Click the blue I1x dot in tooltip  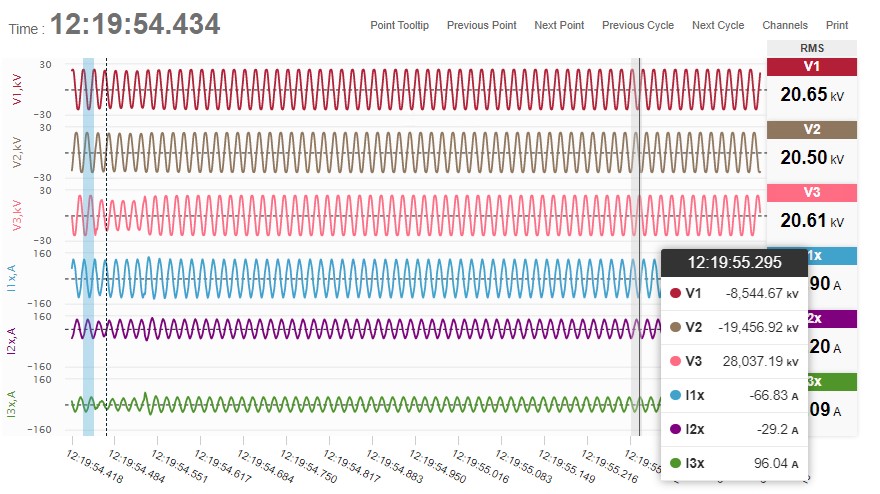pyautogui.click(x=675, y=395)
